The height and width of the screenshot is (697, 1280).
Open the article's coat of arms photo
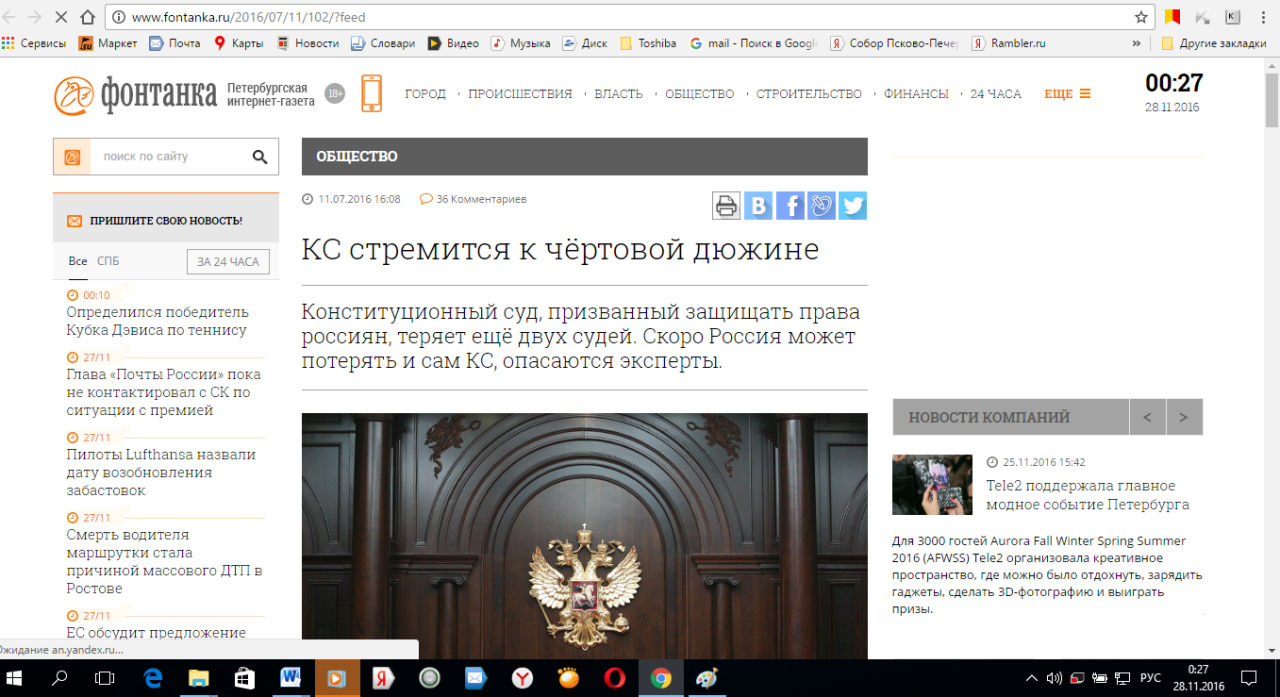point(585,536)
